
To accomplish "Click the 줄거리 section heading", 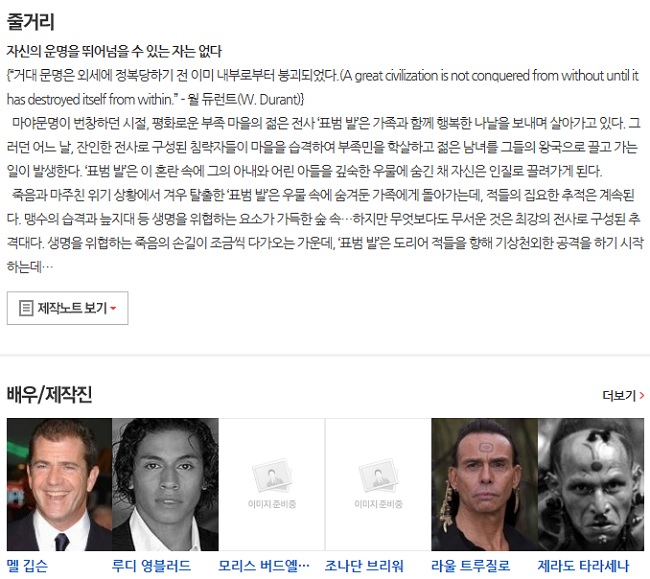I will point(31,21).
